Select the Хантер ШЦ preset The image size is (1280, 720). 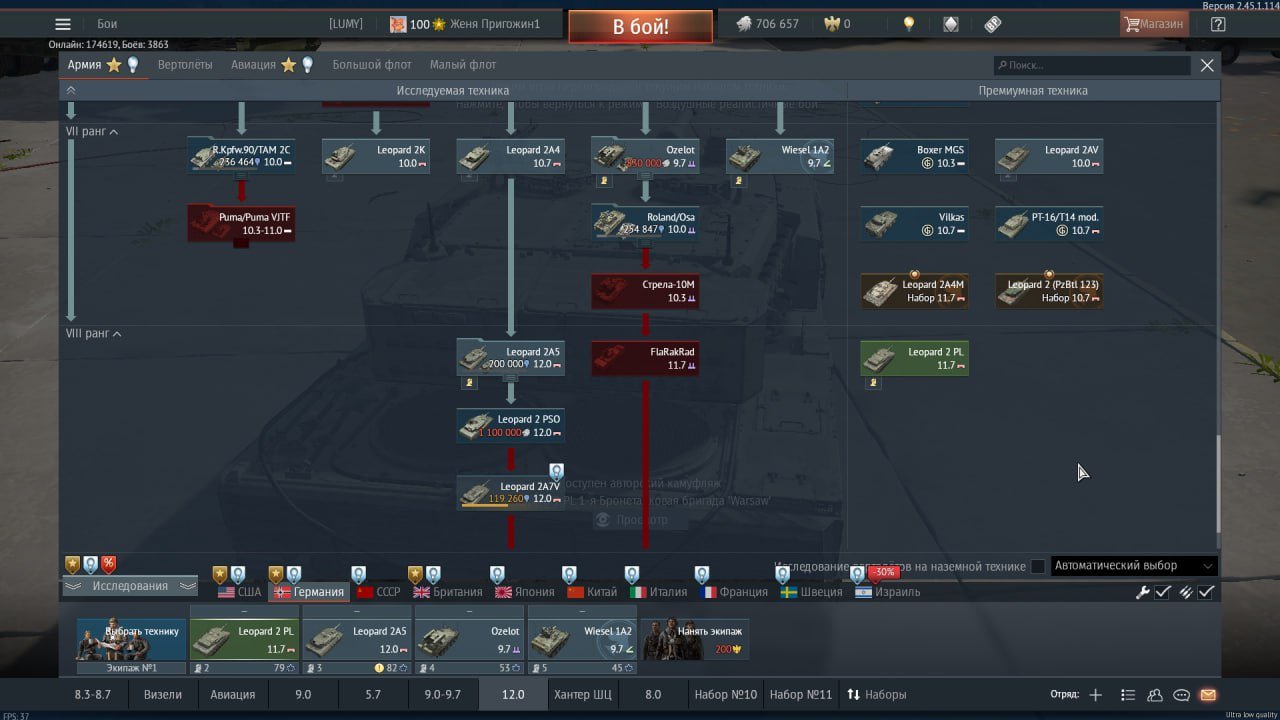point(582,695)
